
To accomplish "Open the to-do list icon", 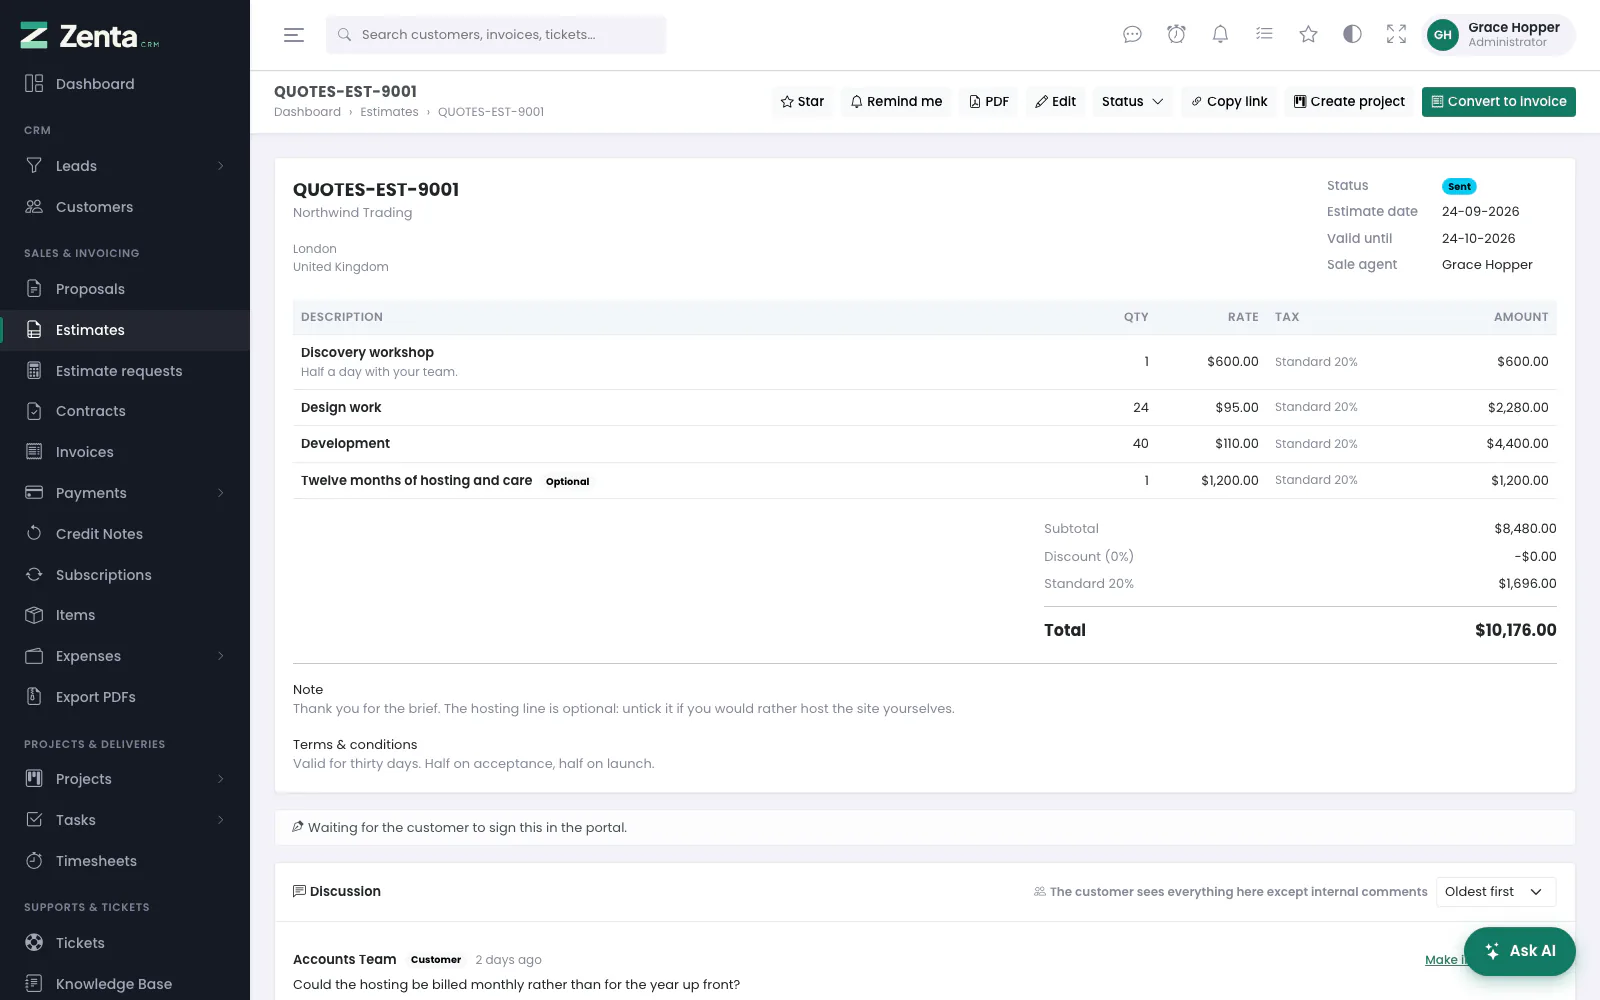I will tap(1264, 35).
